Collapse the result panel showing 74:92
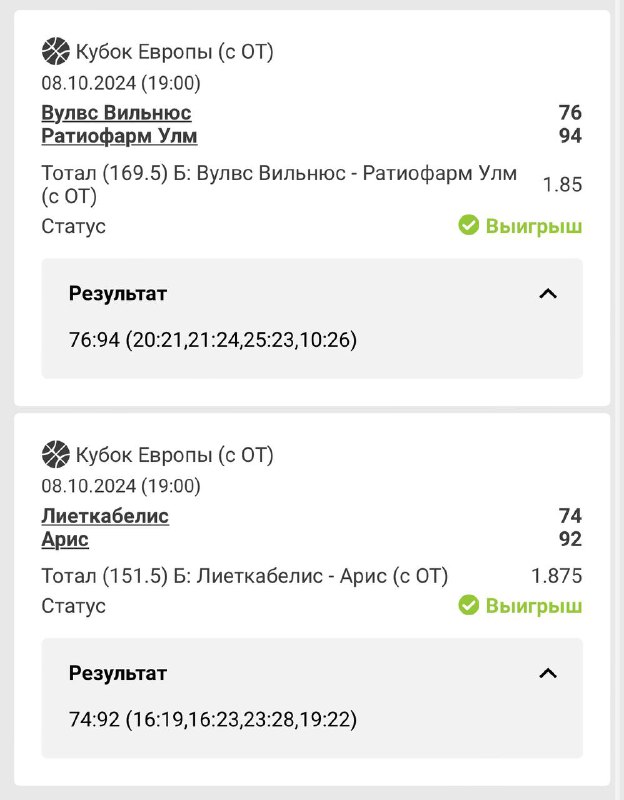624x800 pixels. coord(547,673)
